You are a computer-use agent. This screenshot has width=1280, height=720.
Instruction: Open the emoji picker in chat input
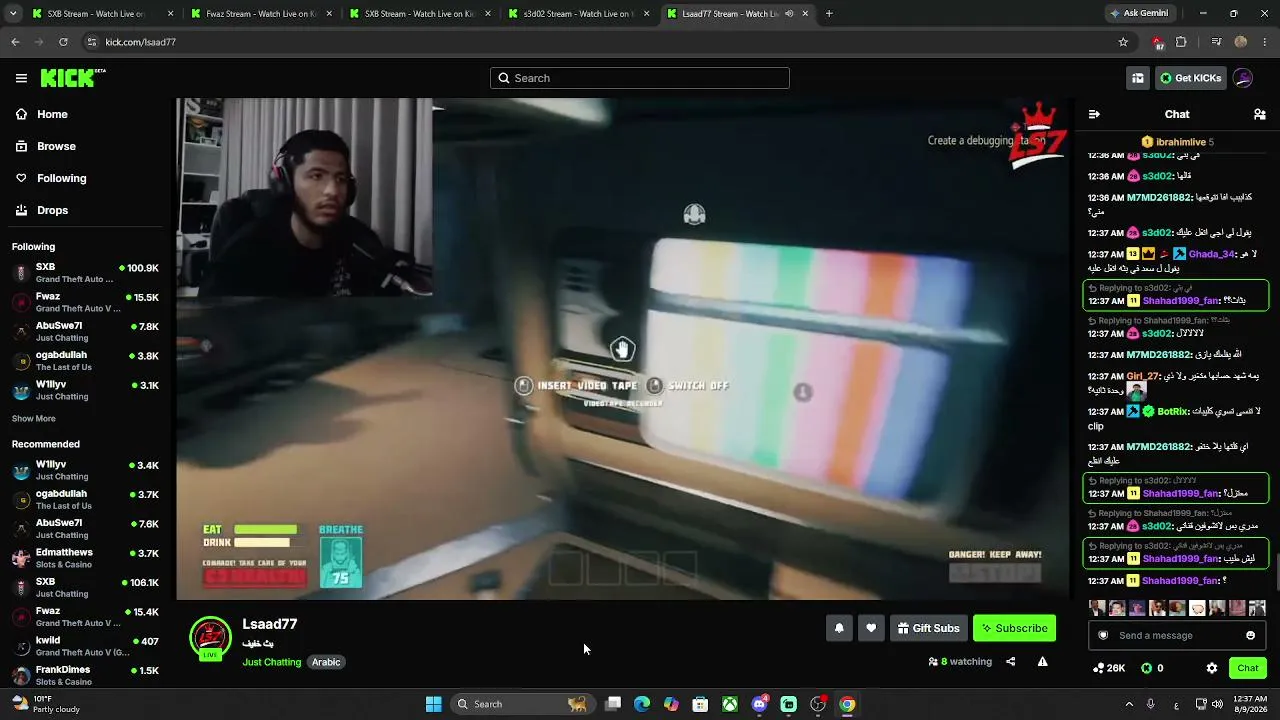(1250, 635)
